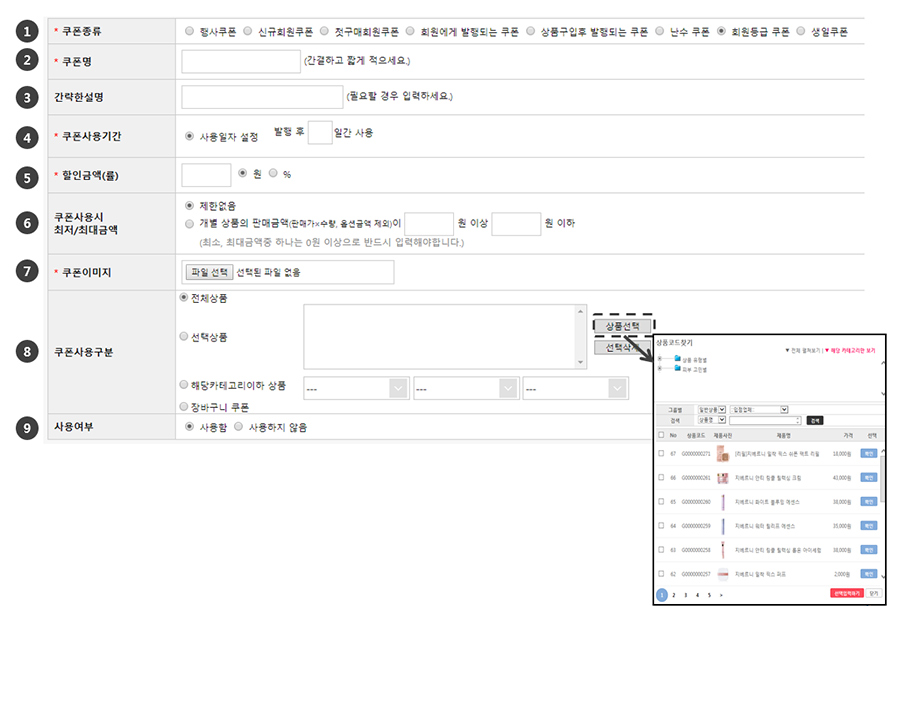Open the third category dropdown
900x705 pixels.
pyautogui.click(x=575, y=388)
